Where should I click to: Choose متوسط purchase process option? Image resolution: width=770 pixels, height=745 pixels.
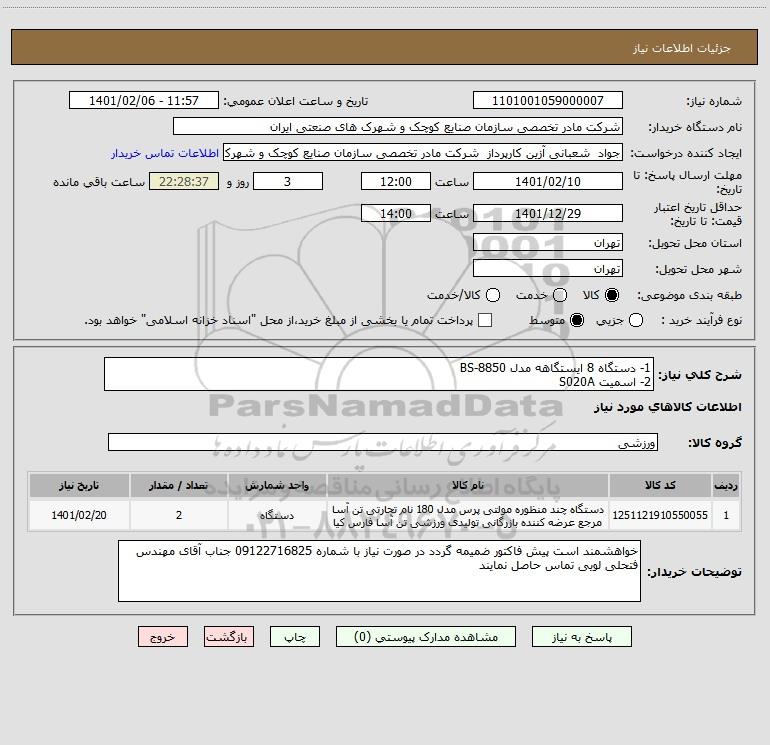coord(577,321)
